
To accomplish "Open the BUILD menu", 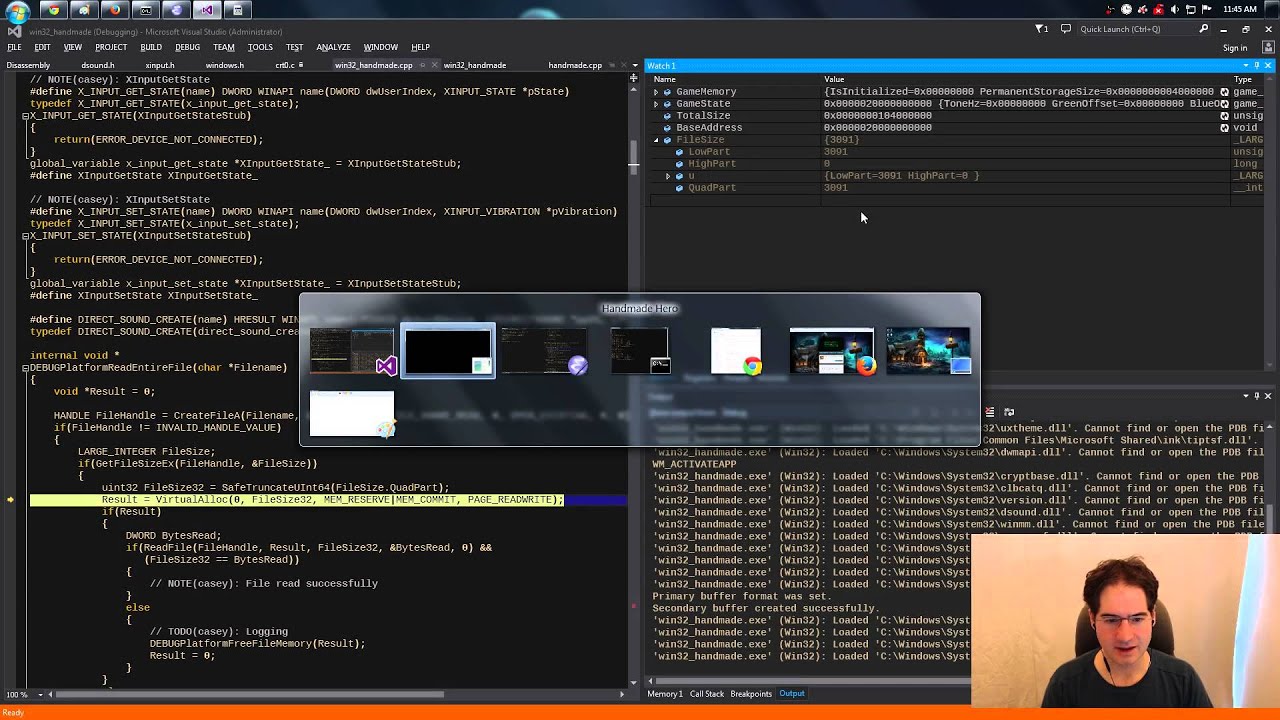I will click(151, 47).
